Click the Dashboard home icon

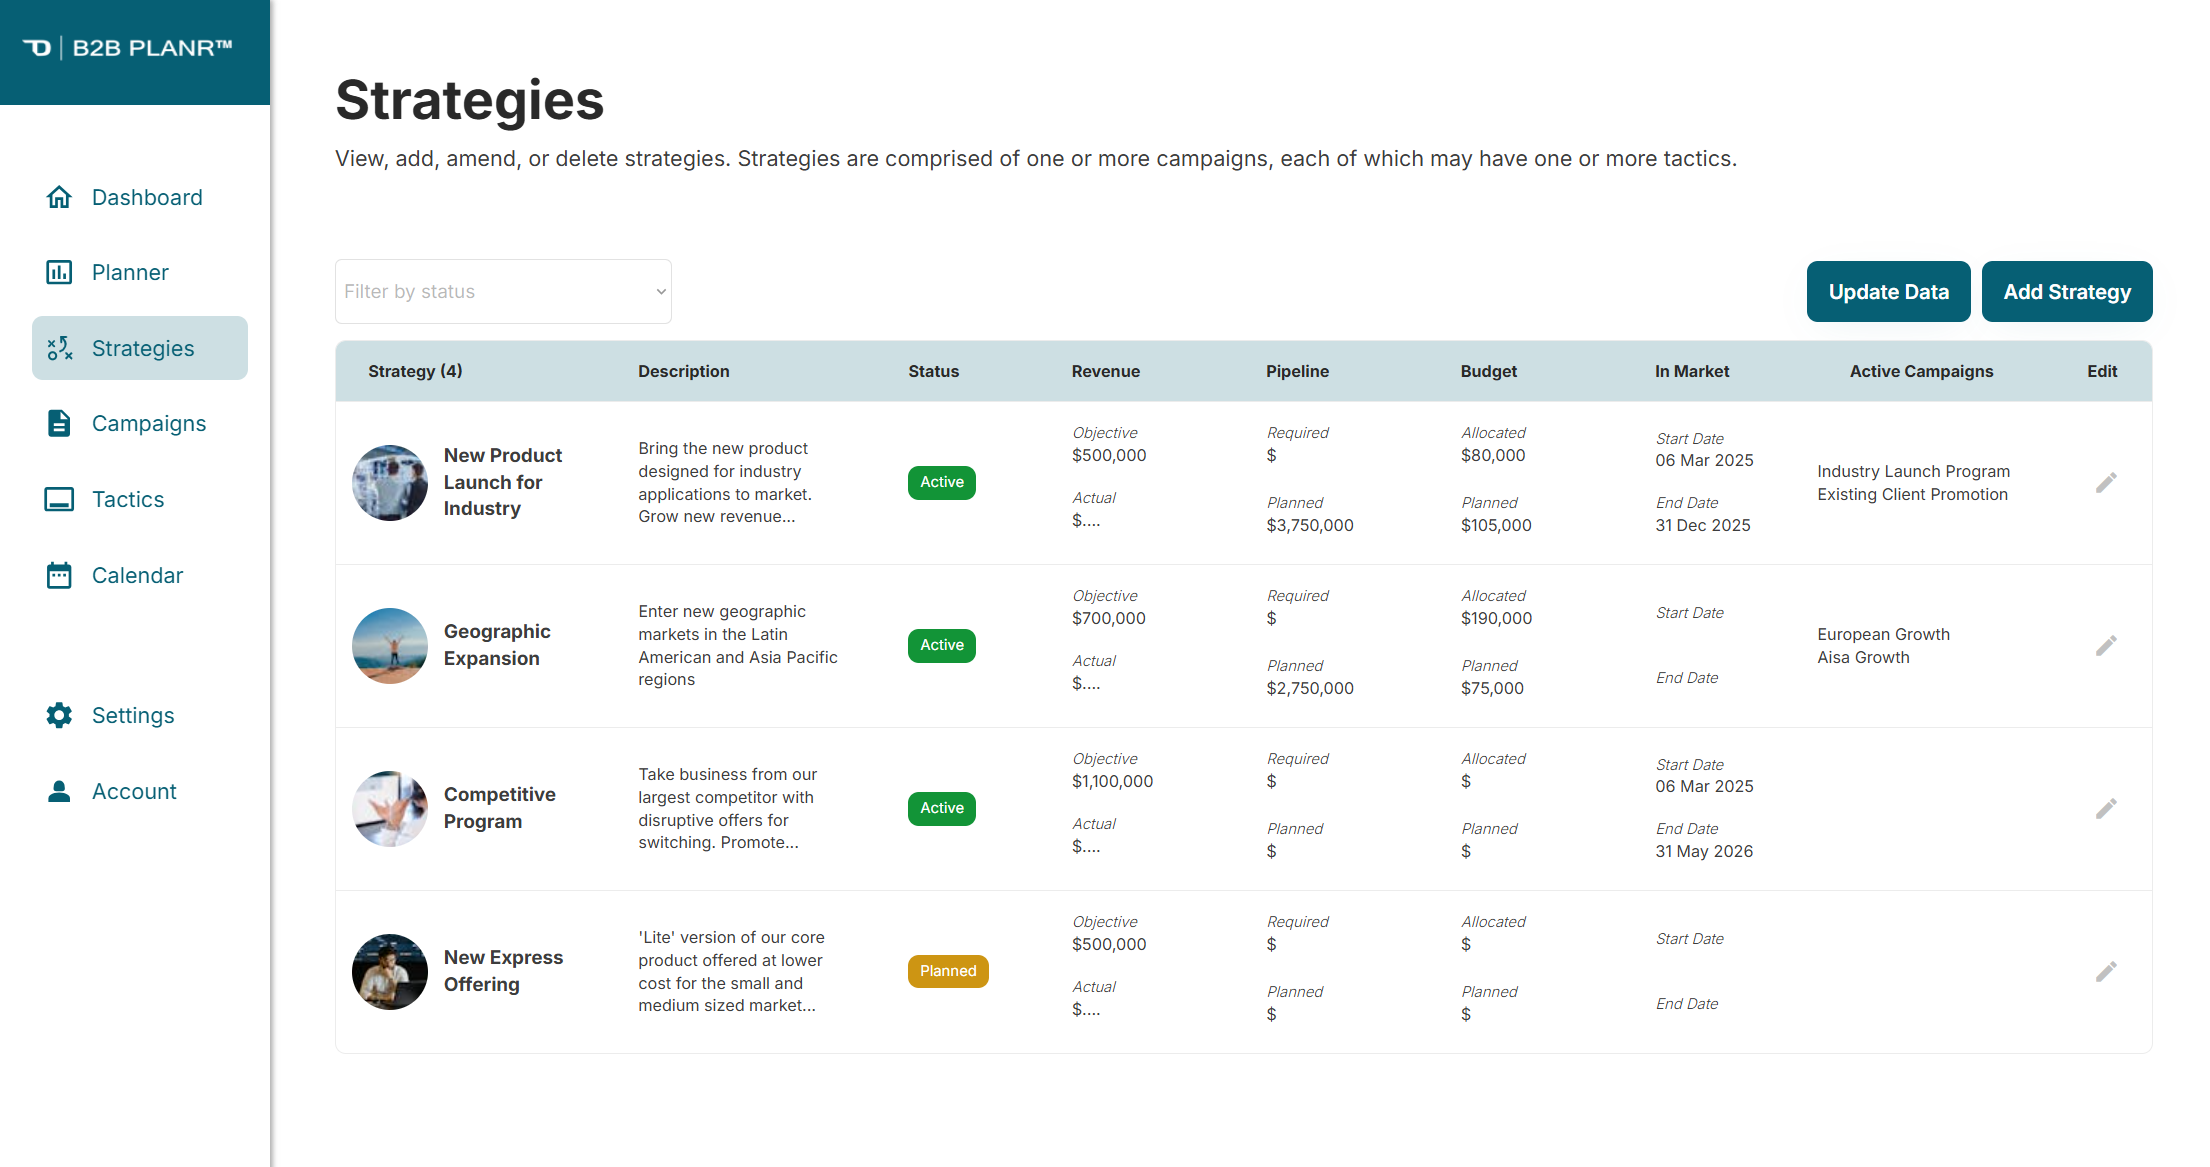pyautogui.click(x=59, y=197)
